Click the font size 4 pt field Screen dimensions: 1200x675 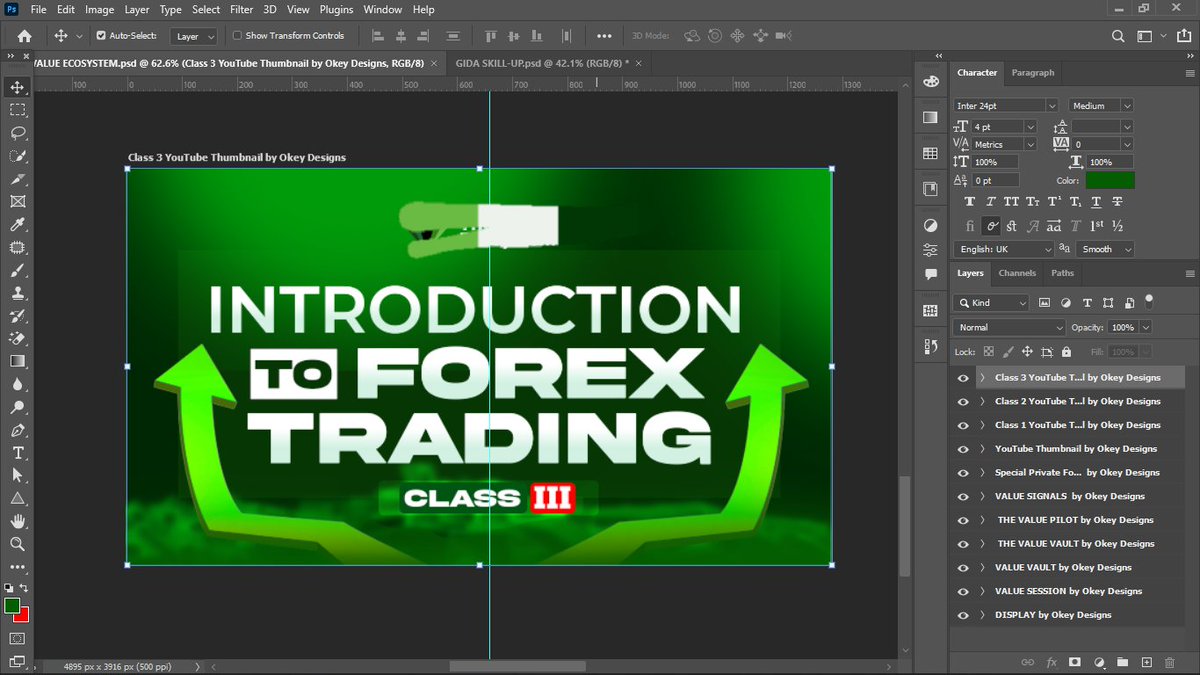(x=996, y=127)
